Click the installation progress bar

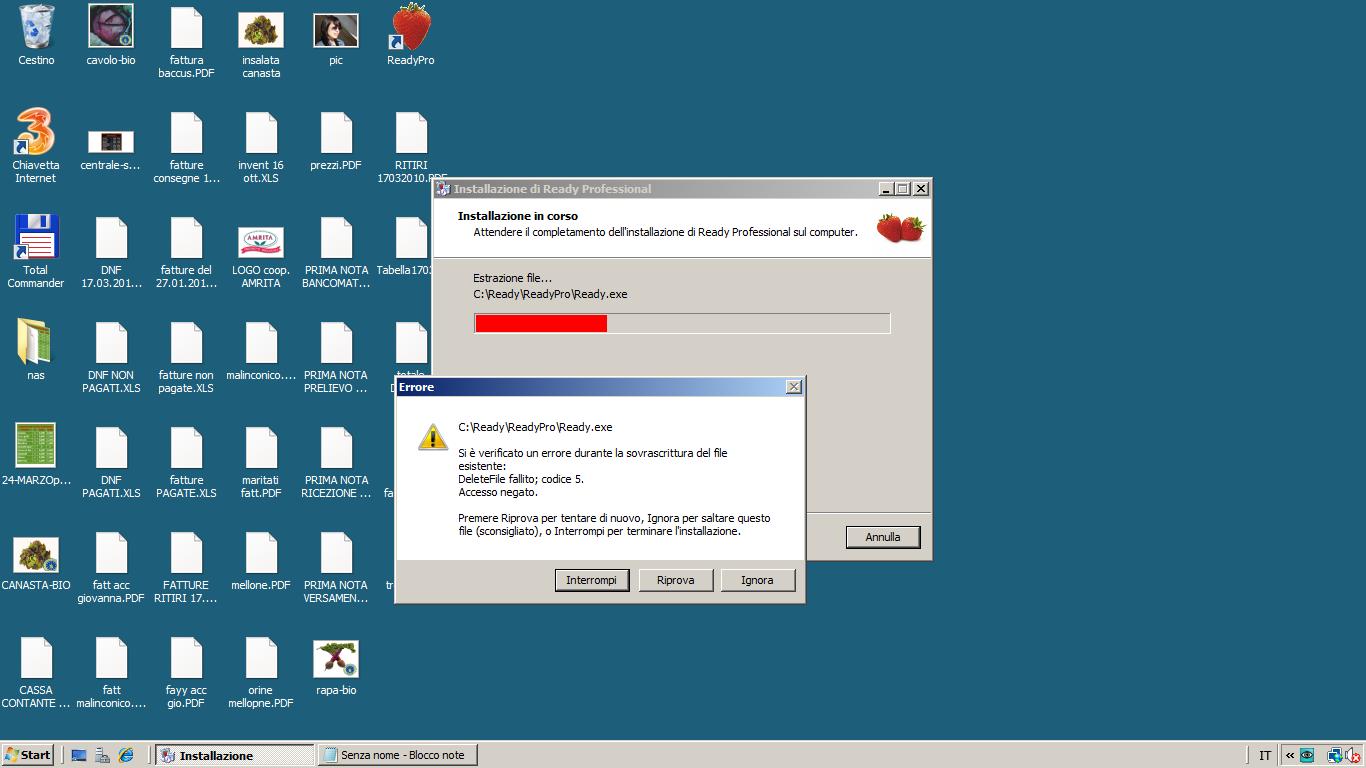tap(682, 323)
